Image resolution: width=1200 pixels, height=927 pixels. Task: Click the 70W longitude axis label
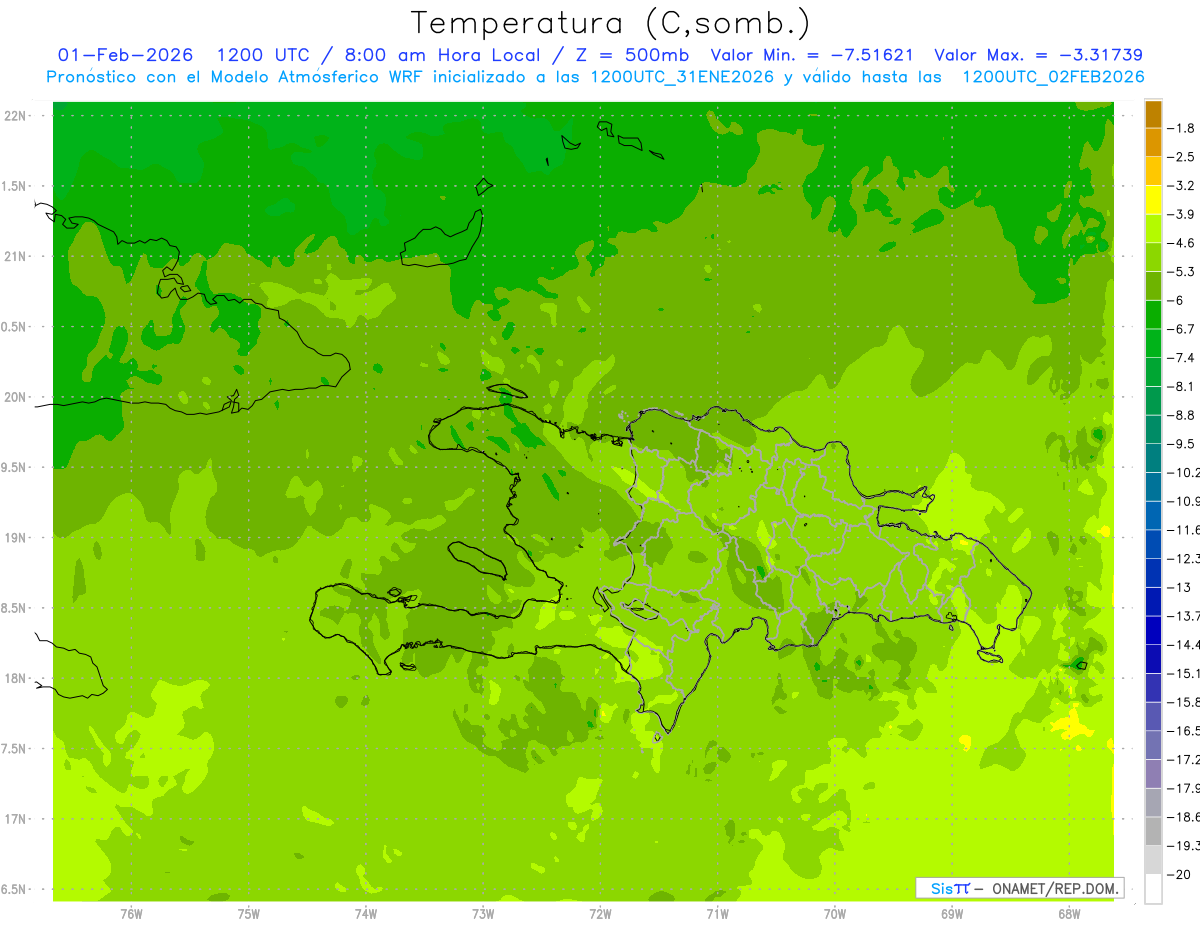coord(834,914)
